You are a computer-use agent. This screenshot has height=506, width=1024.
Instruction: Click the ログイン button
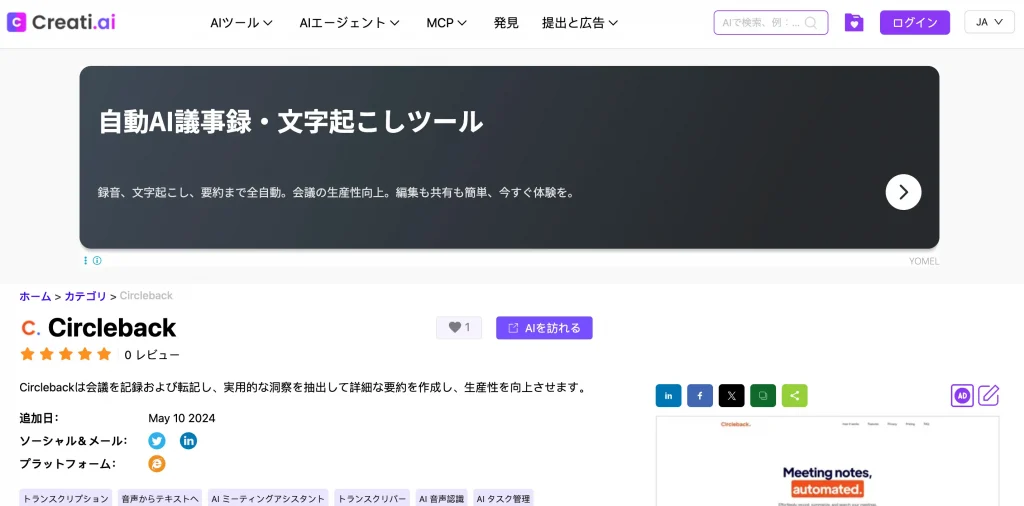(x=914, y=23)
